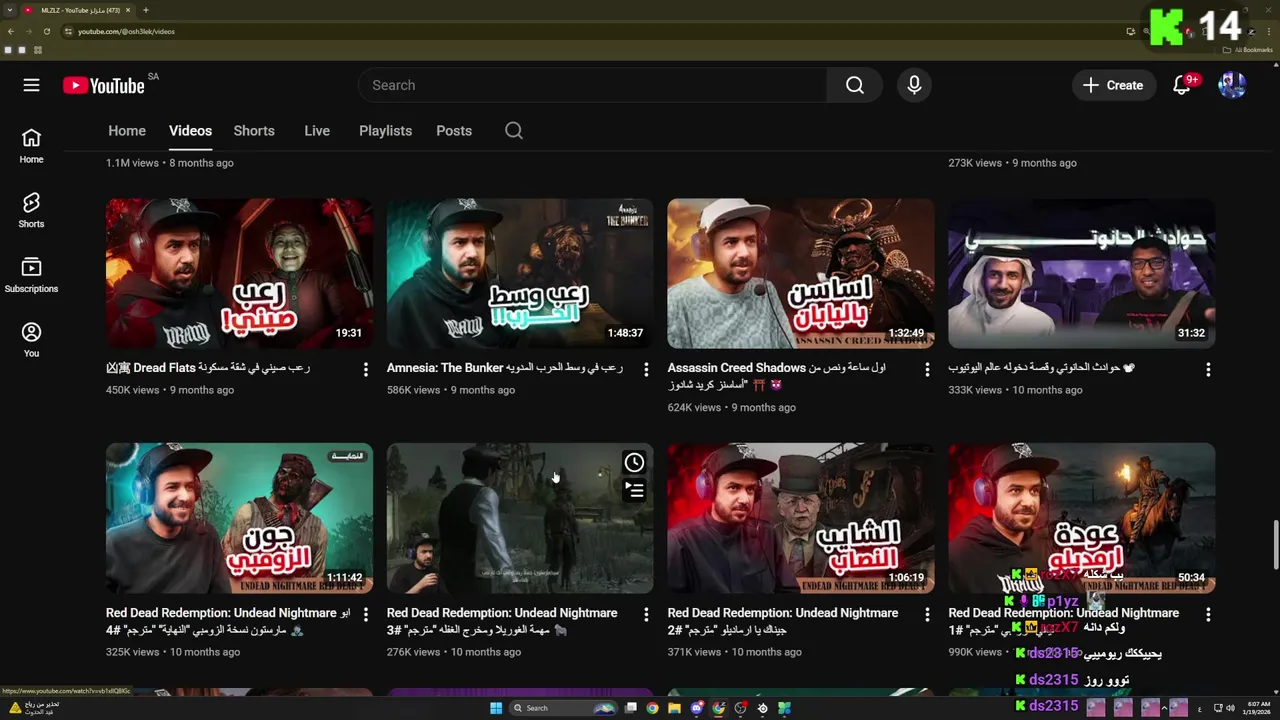1280x720 pixels.
Task: Start voice search with the microphone
Action: point(914,85)
